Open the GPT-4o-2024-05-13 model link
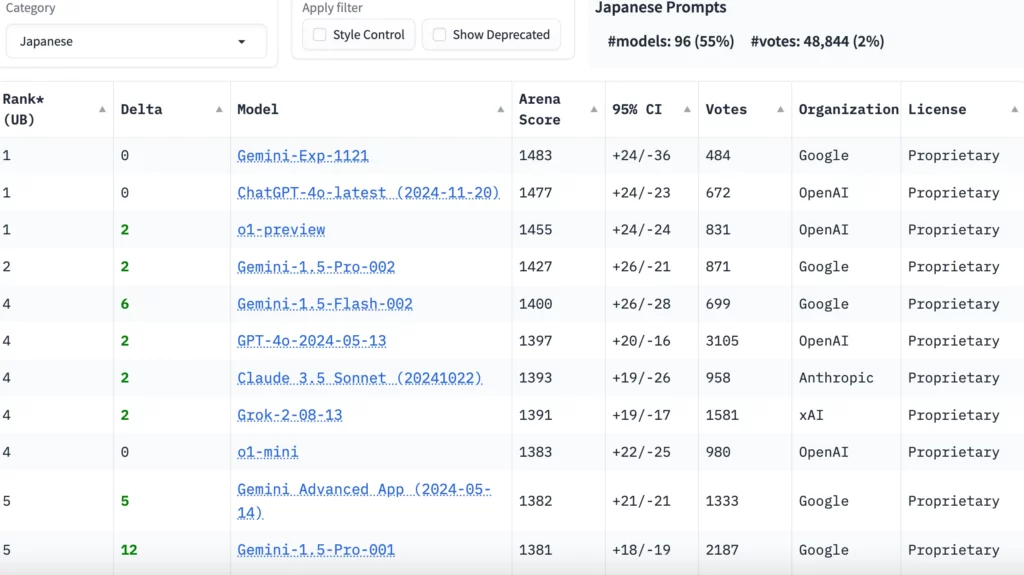 [x=312, y=341]
